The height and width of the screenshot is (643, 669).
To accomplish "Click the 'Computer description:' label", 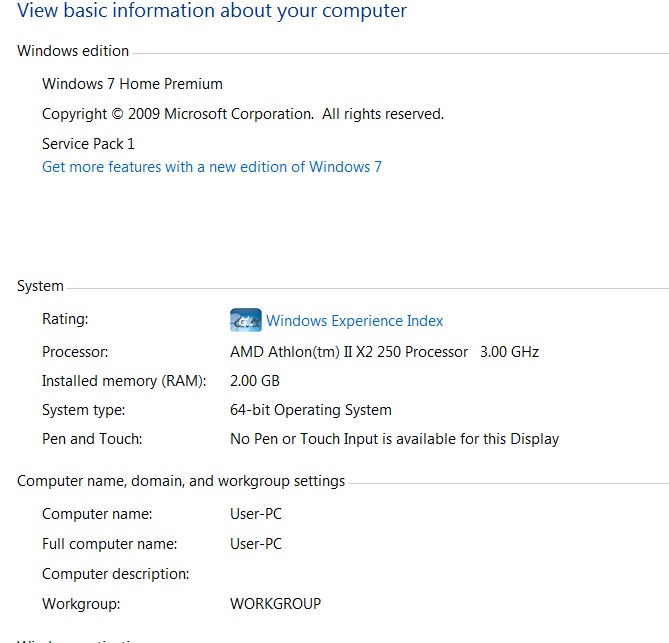I will [116, 574].
